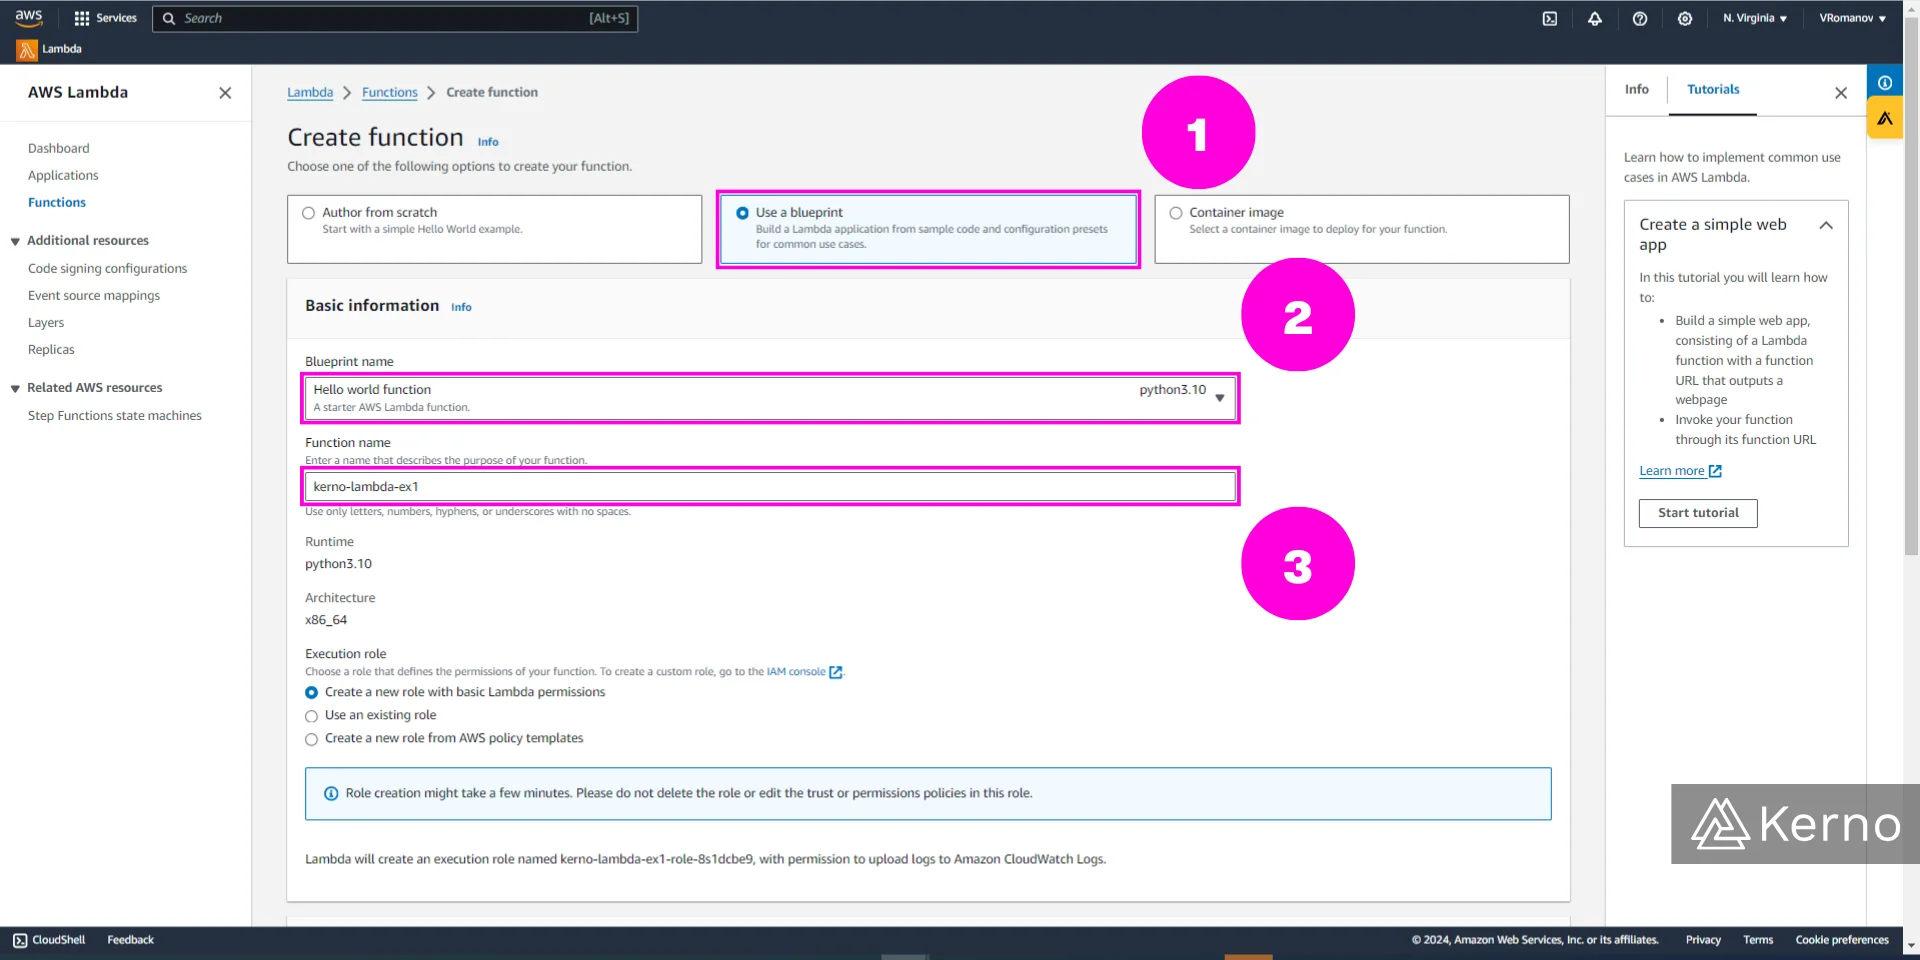This screenshot has height=960, width=1920.
Task: Open Code signing configurations
Action: [107, 268]
